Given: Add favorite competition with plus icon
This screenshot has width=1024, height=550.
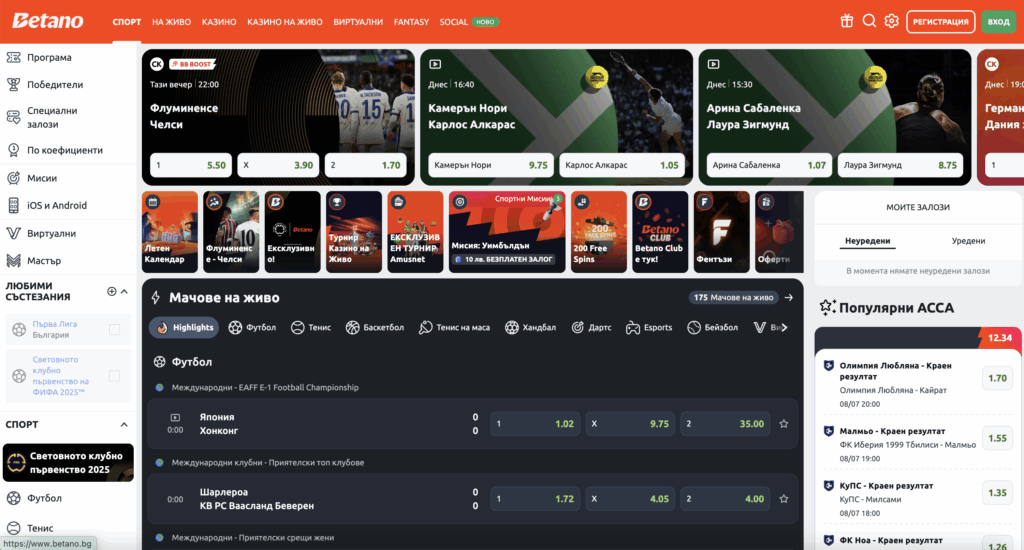Looking at the screenshot, I should pos(112,291).
